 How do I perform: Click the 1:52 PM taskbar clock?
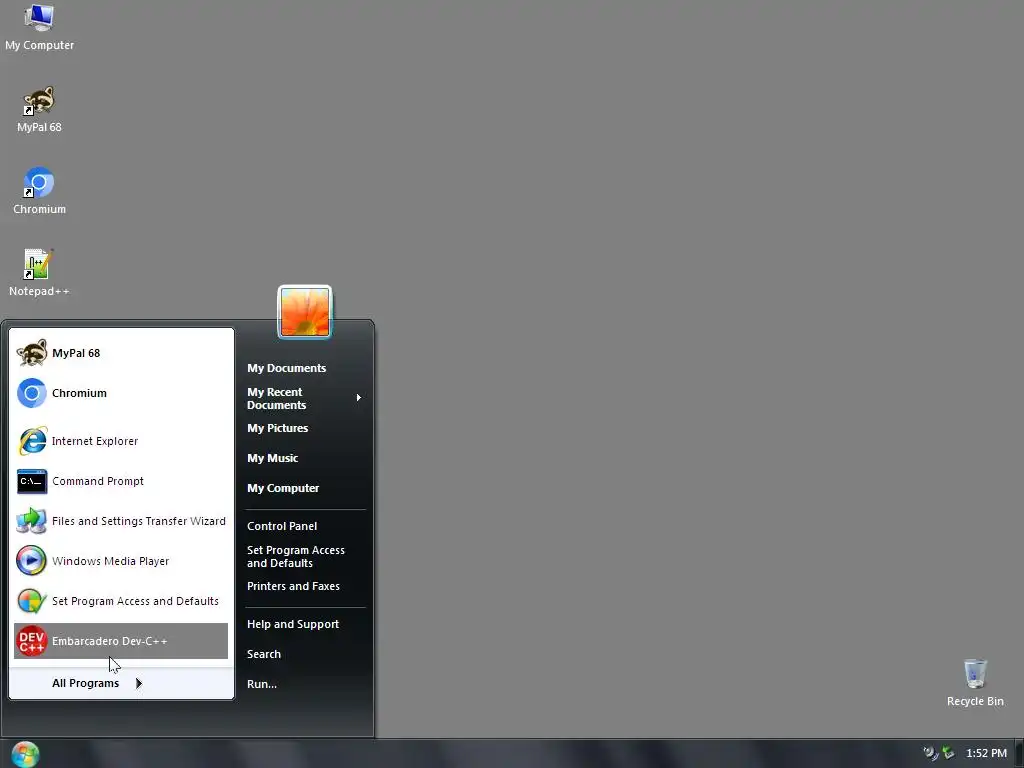pos(986,753)
